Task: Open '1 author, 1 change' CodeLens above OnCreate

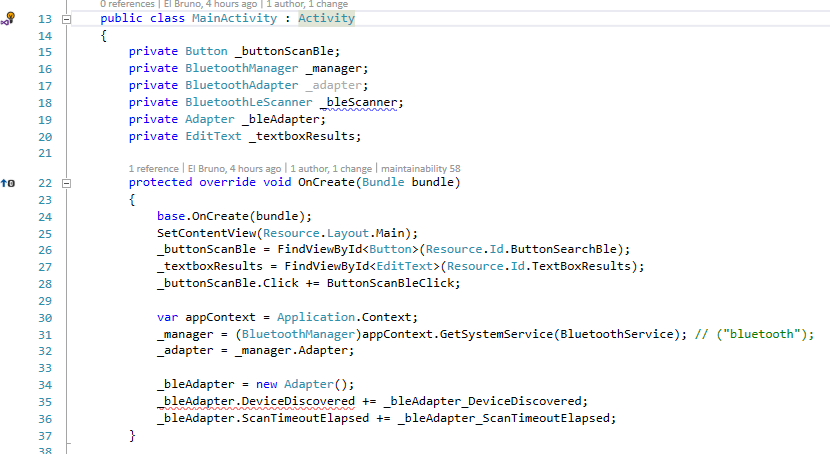Action: 330,168
